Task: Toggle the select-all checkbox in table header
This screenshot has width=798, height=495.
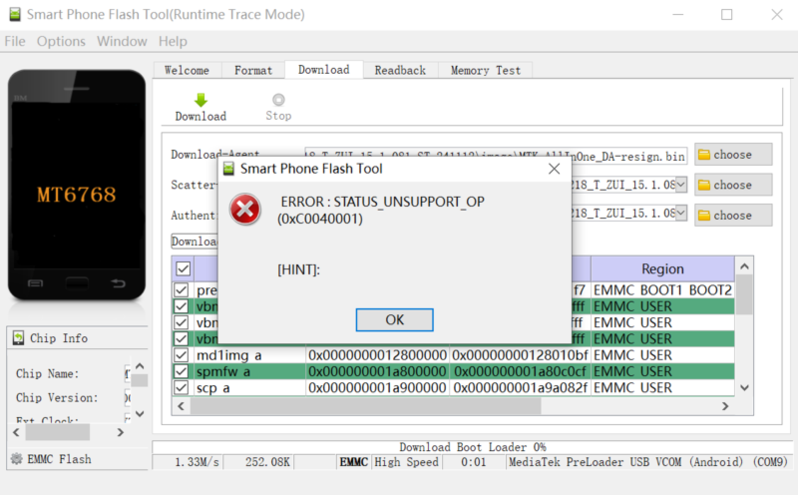Action: (x=183, y=269)
